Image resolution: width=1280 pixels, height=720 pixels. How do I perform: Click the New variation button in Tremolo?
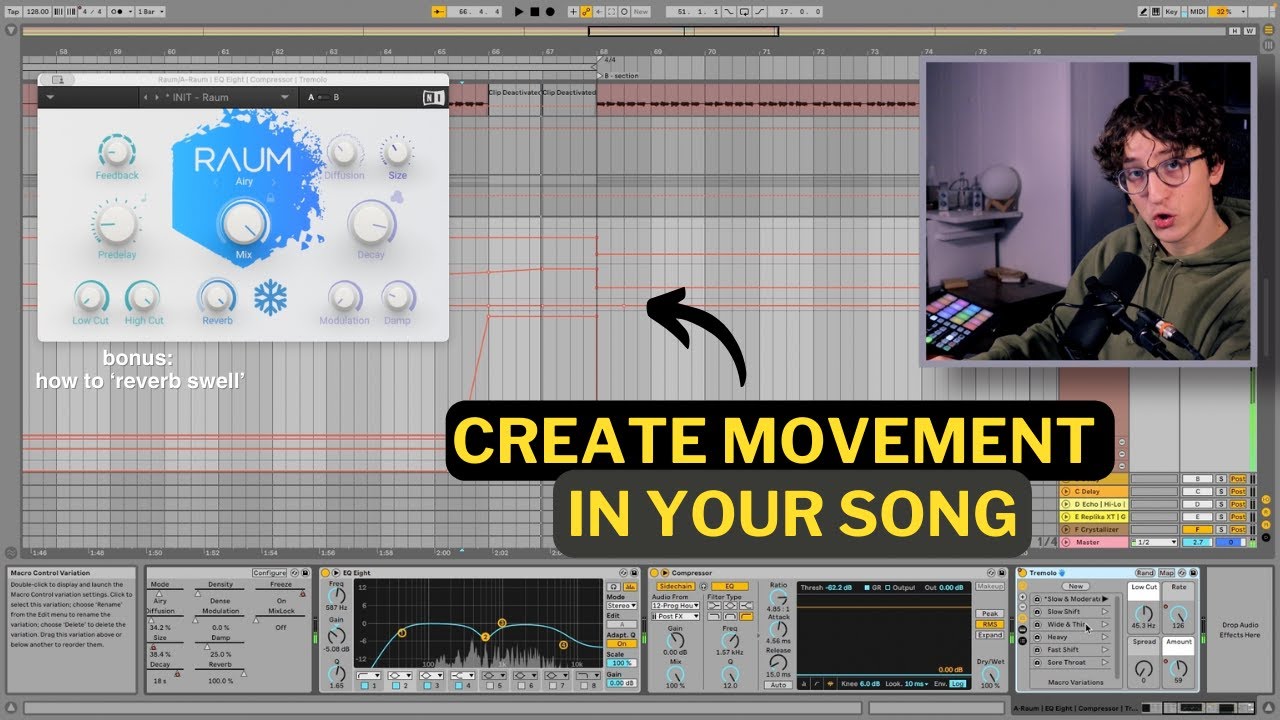click(x=1076, y=586)
